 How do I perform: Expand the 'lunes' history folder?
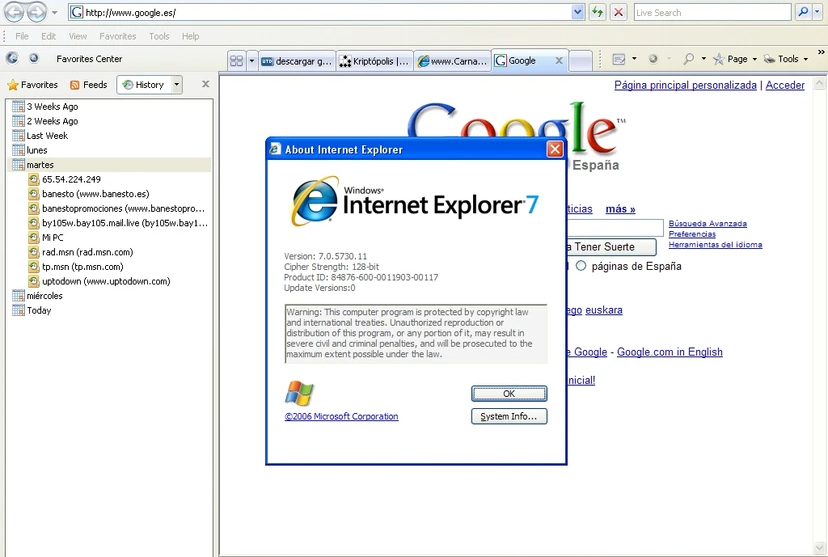click(30, 150)
